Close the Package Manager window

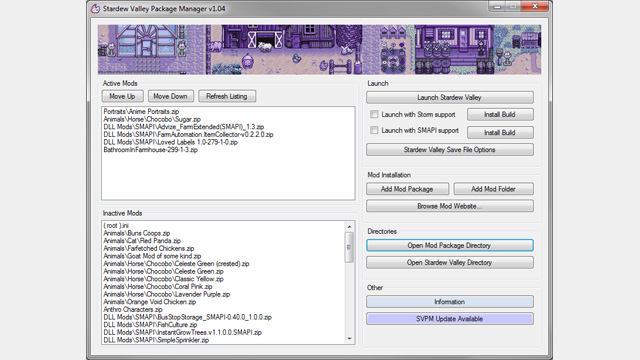pos(535,6)
